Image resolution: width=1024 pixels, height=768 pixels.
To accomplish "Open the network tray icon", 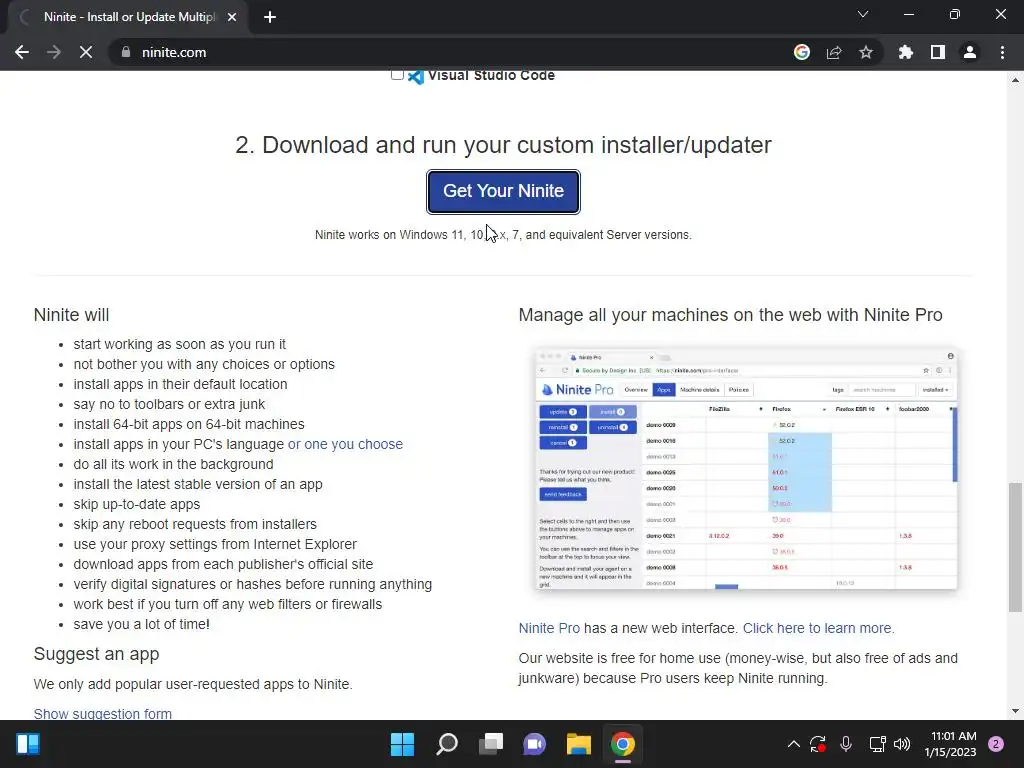I will [877, 744].
